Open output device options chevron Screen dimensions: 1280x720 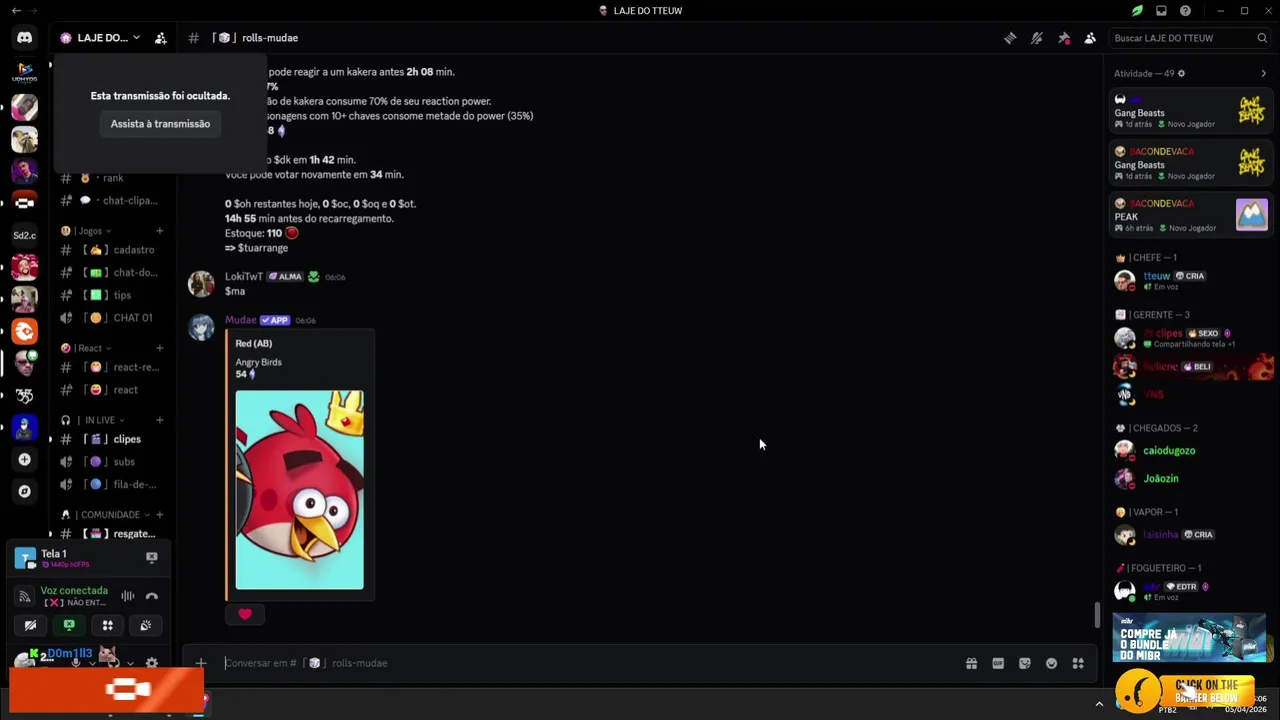click(130, 663)
